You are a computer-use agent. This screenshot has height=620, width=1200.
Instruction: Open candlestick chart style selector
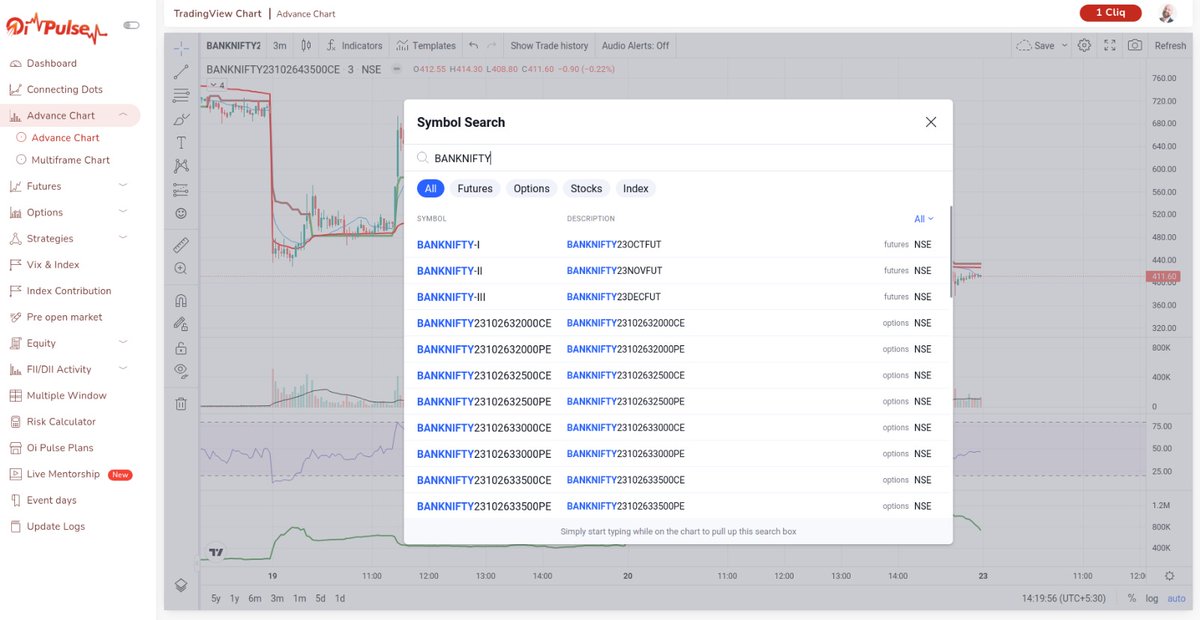306,46
